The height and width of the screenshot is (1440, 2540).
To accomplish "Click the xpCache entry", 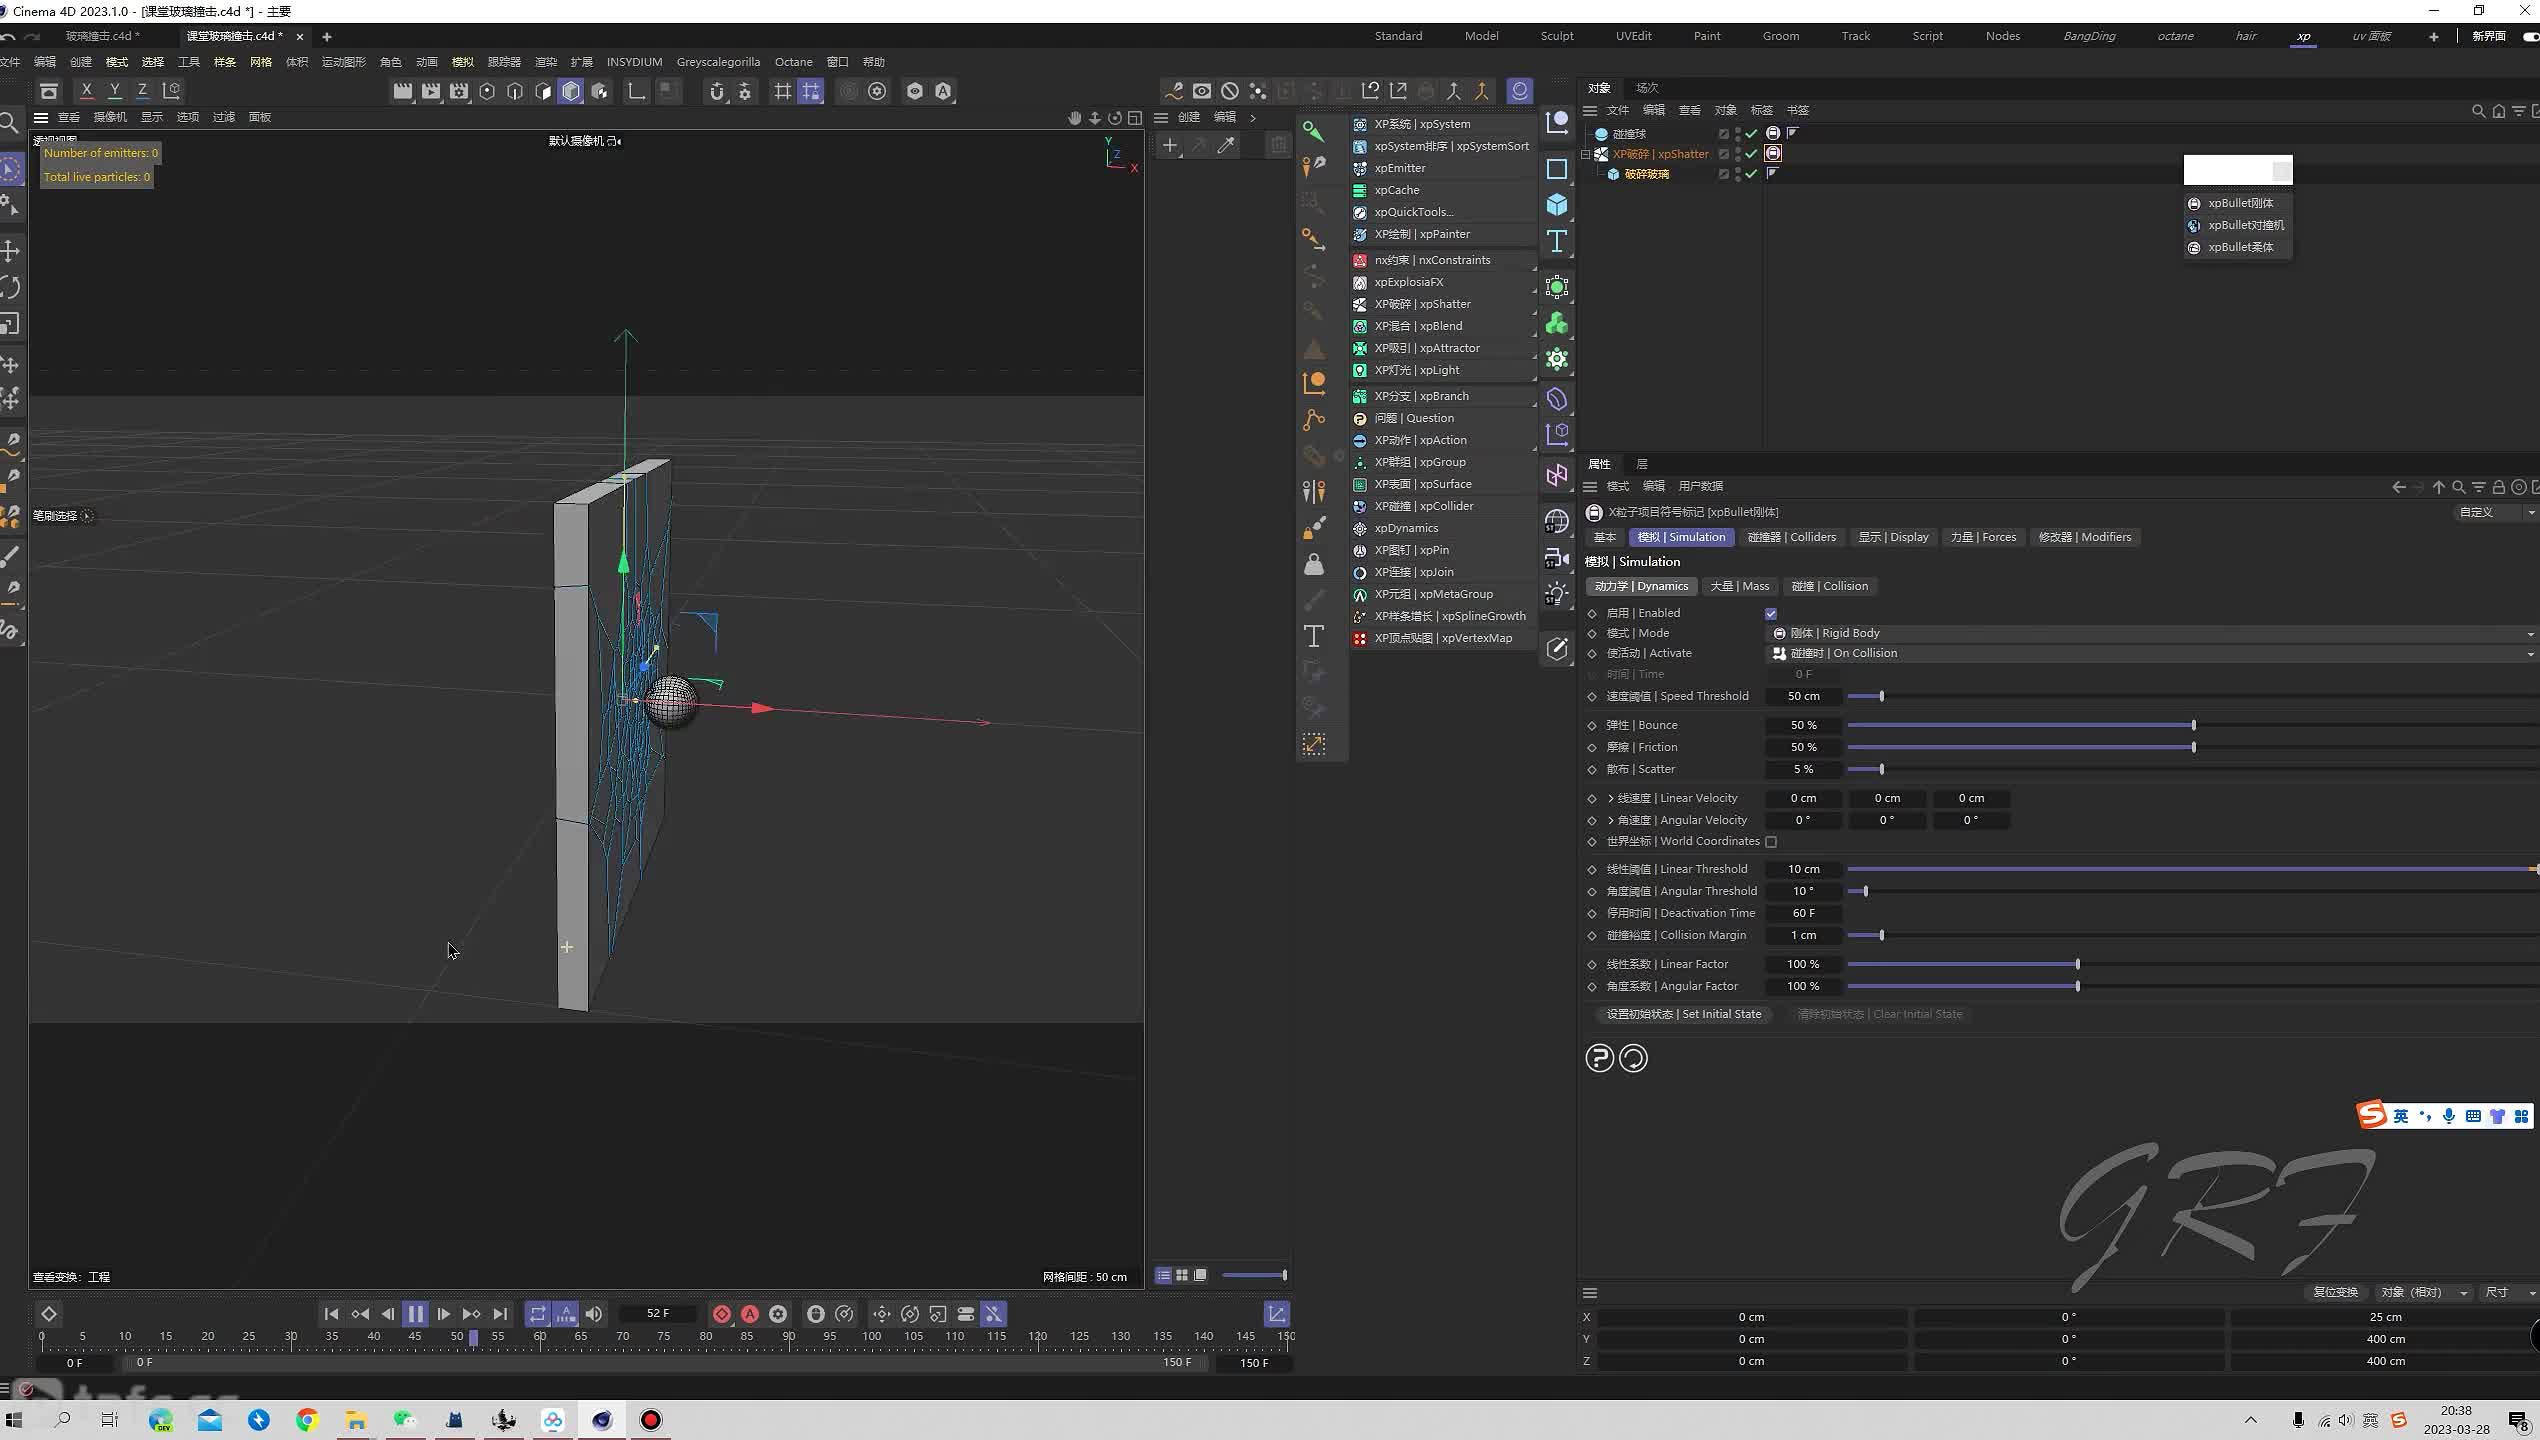I will pos(1443,190).
